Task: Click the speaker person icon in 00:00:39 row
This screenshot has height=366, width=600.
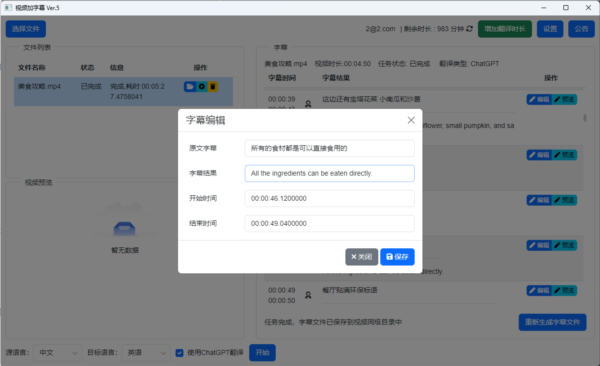Action: (x=308, y=103)
